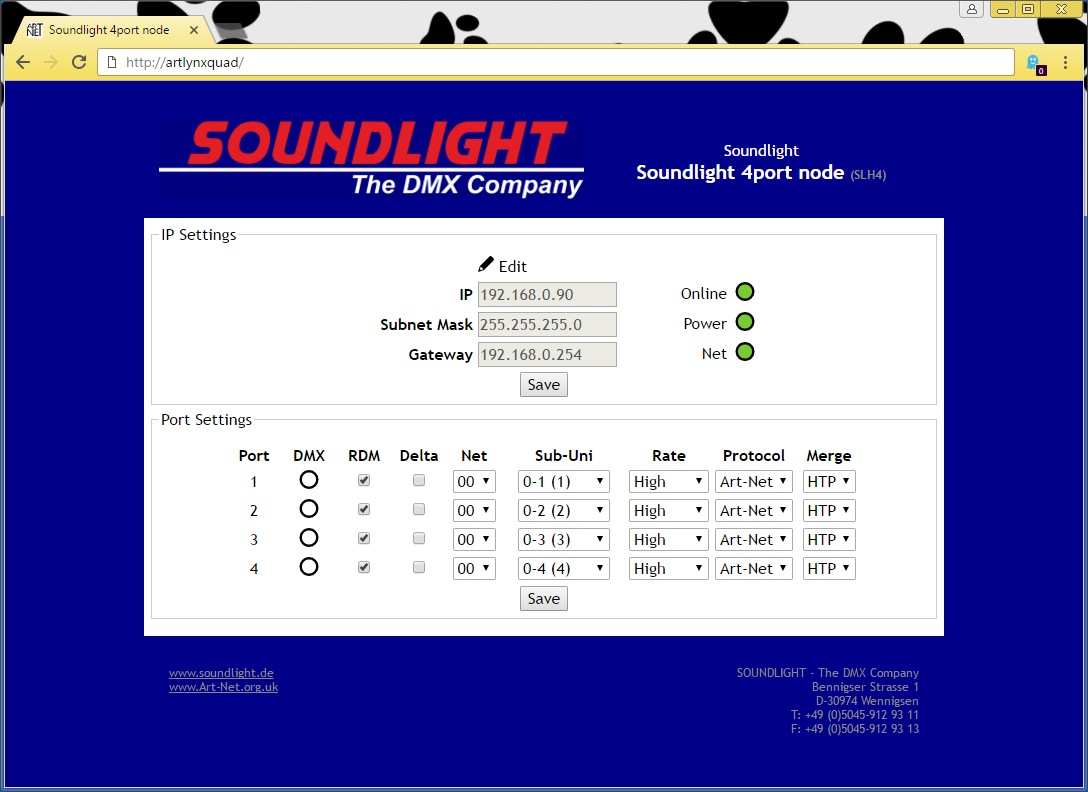Screen dimensions: 1088x792
Task: Click the green Power status indicator
Action: (745, 322)
